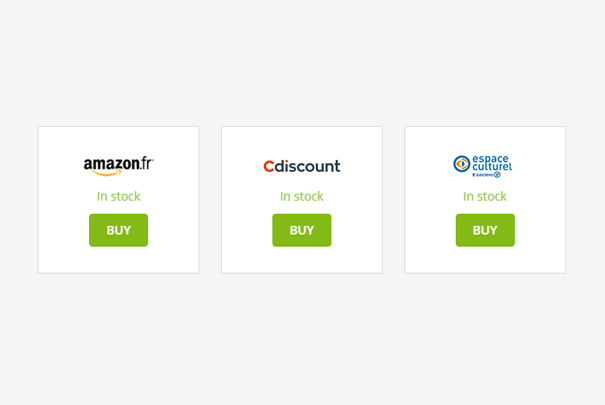Open the Cdiscount retailer card
605x405 pixels.
(302, 200)
